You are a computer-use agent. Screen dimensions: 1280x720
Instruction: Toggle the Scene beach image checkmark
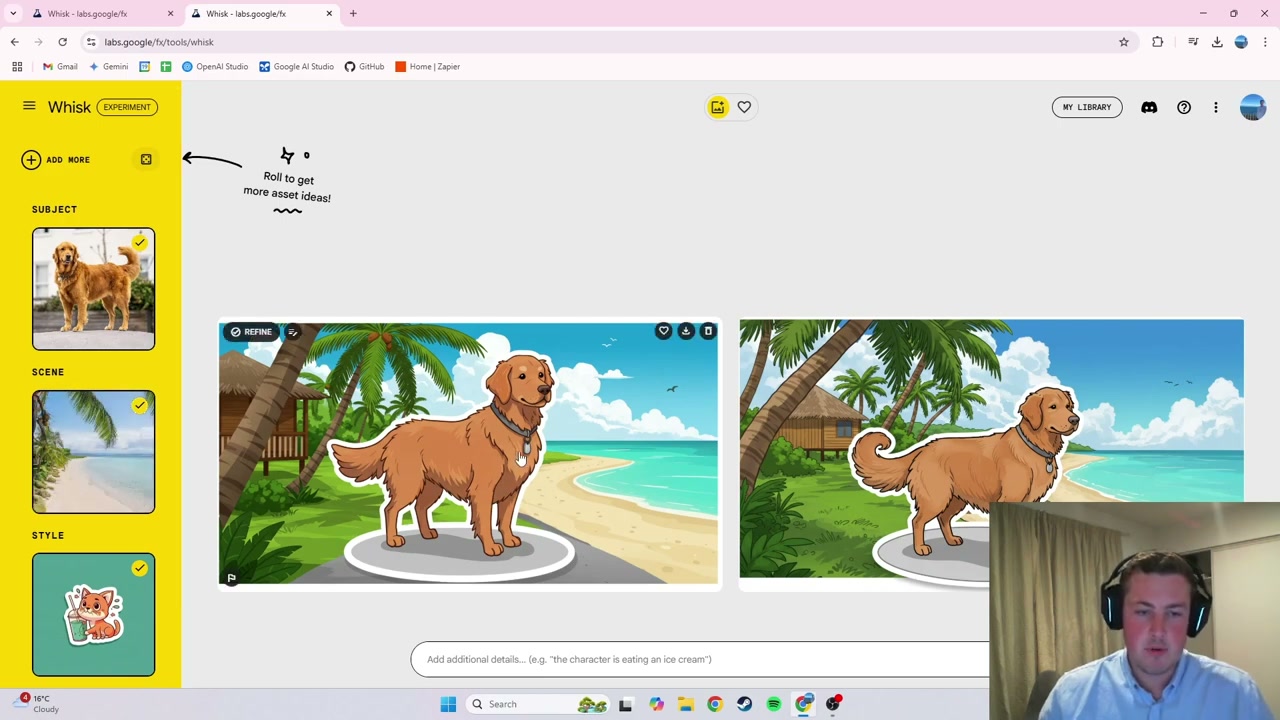click(x=140, y=405)
